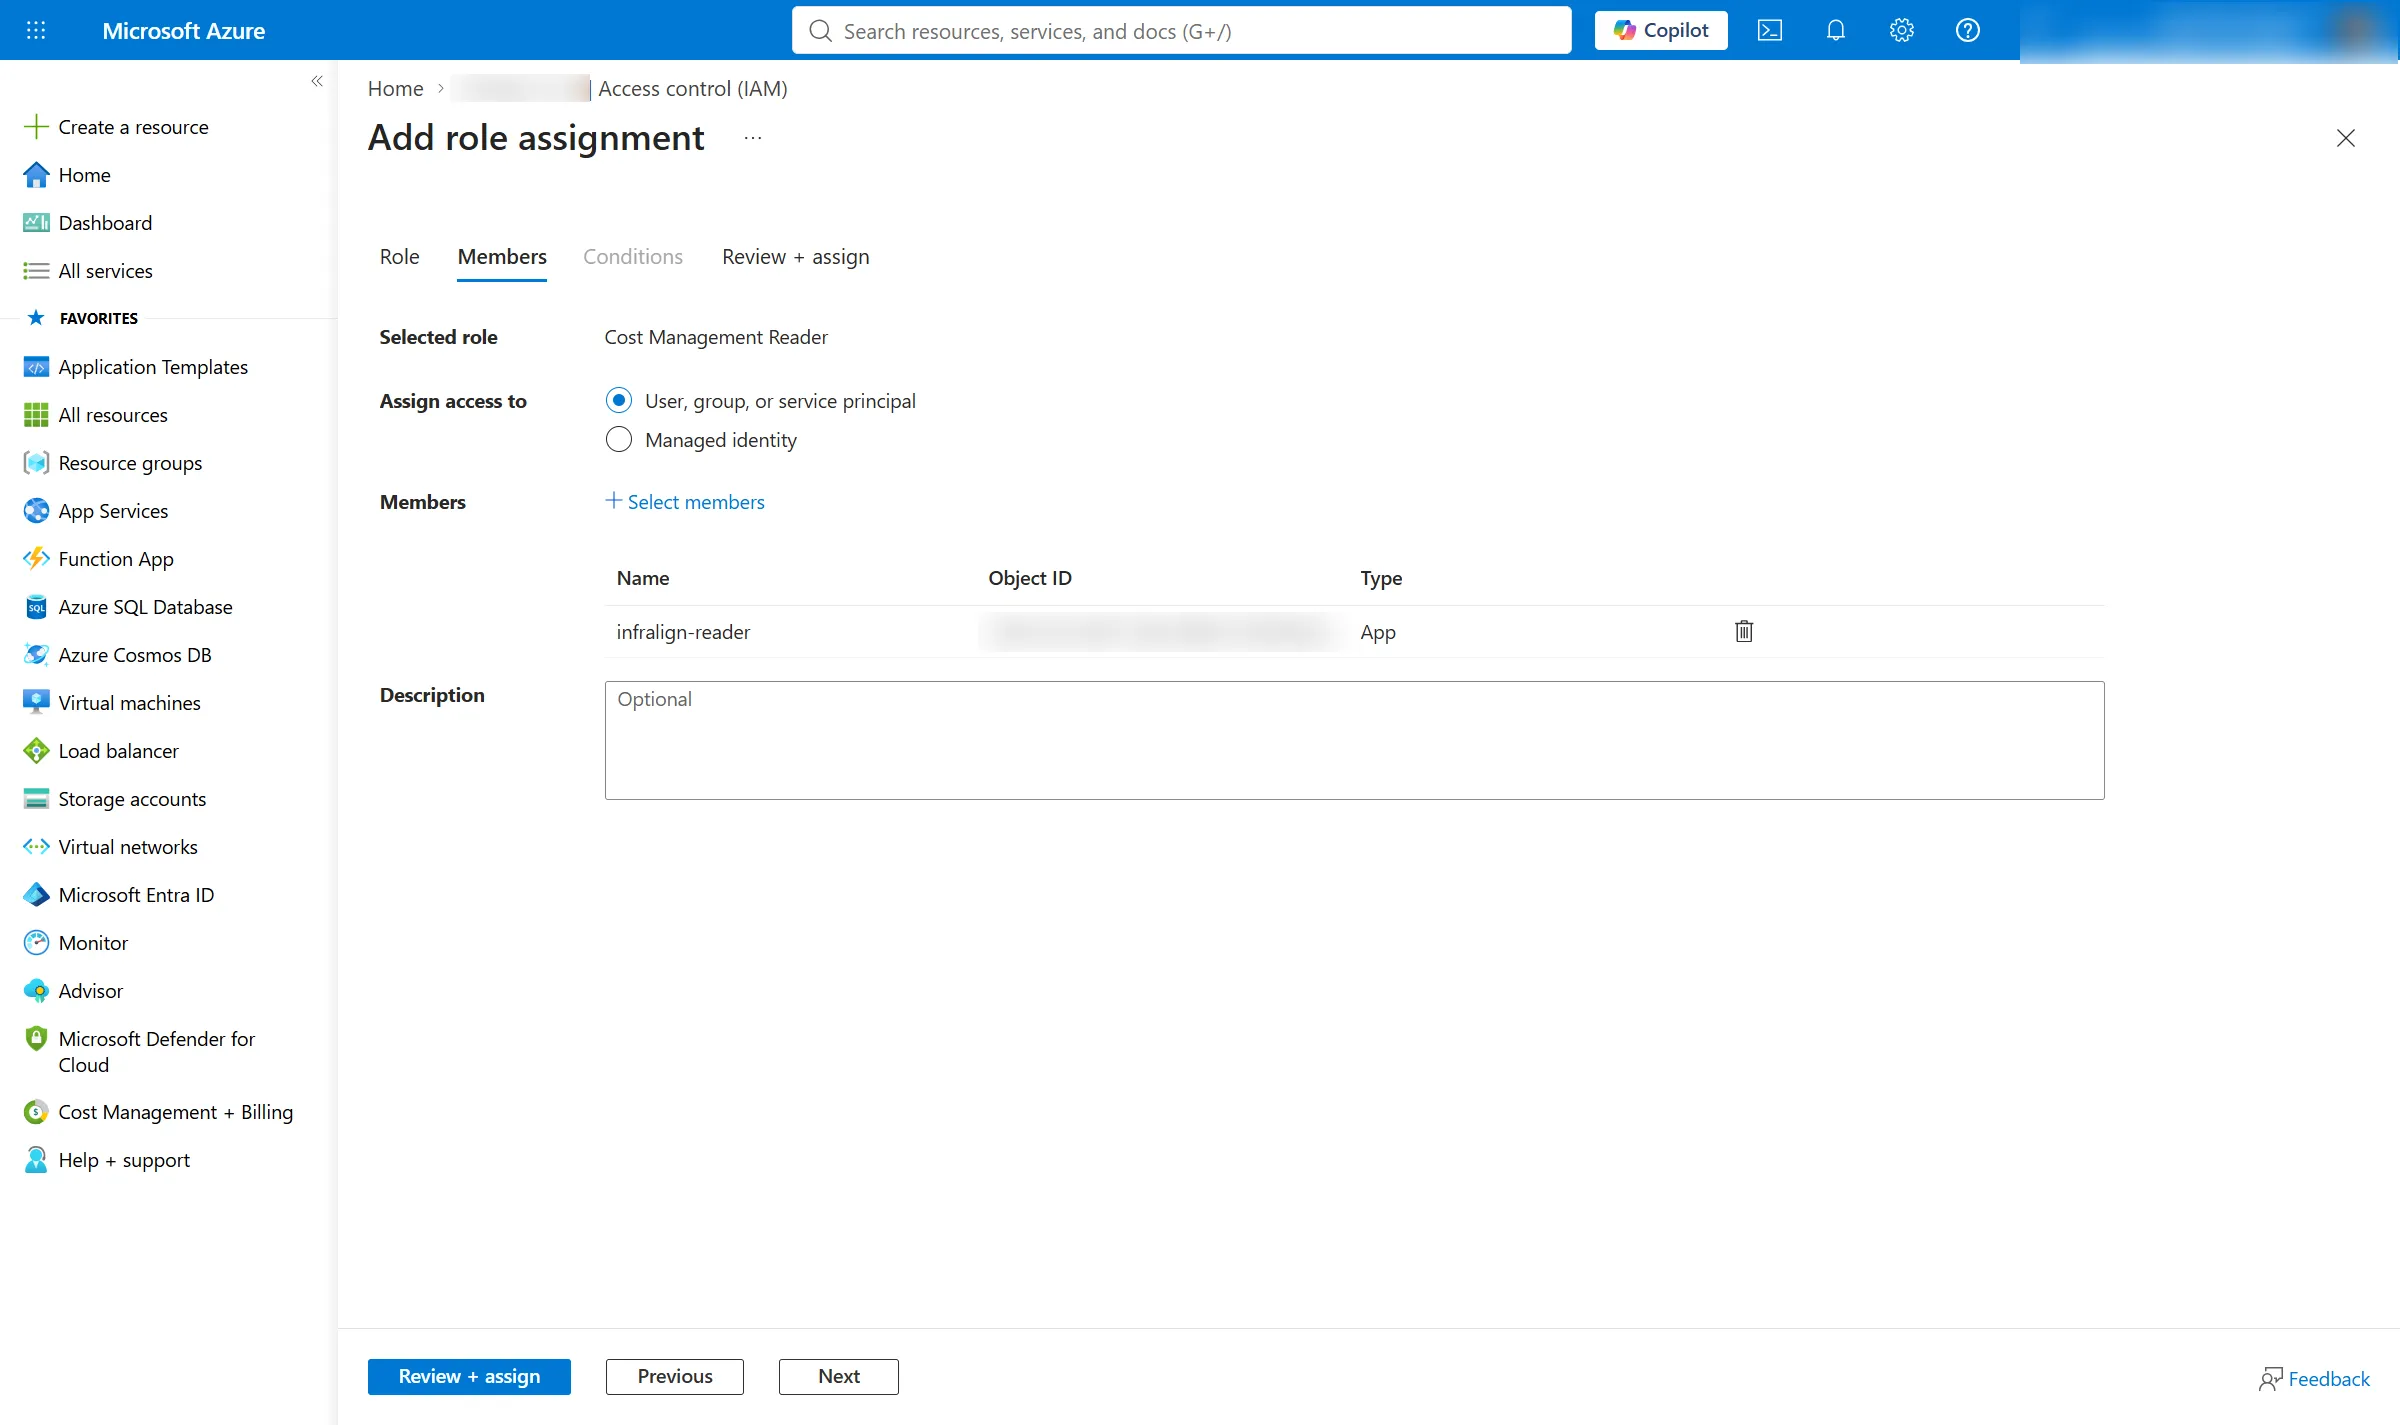Screen dimensions: 2400x1425
Task: Click the Home breadcrumb
Action: (x=396, y=89)
